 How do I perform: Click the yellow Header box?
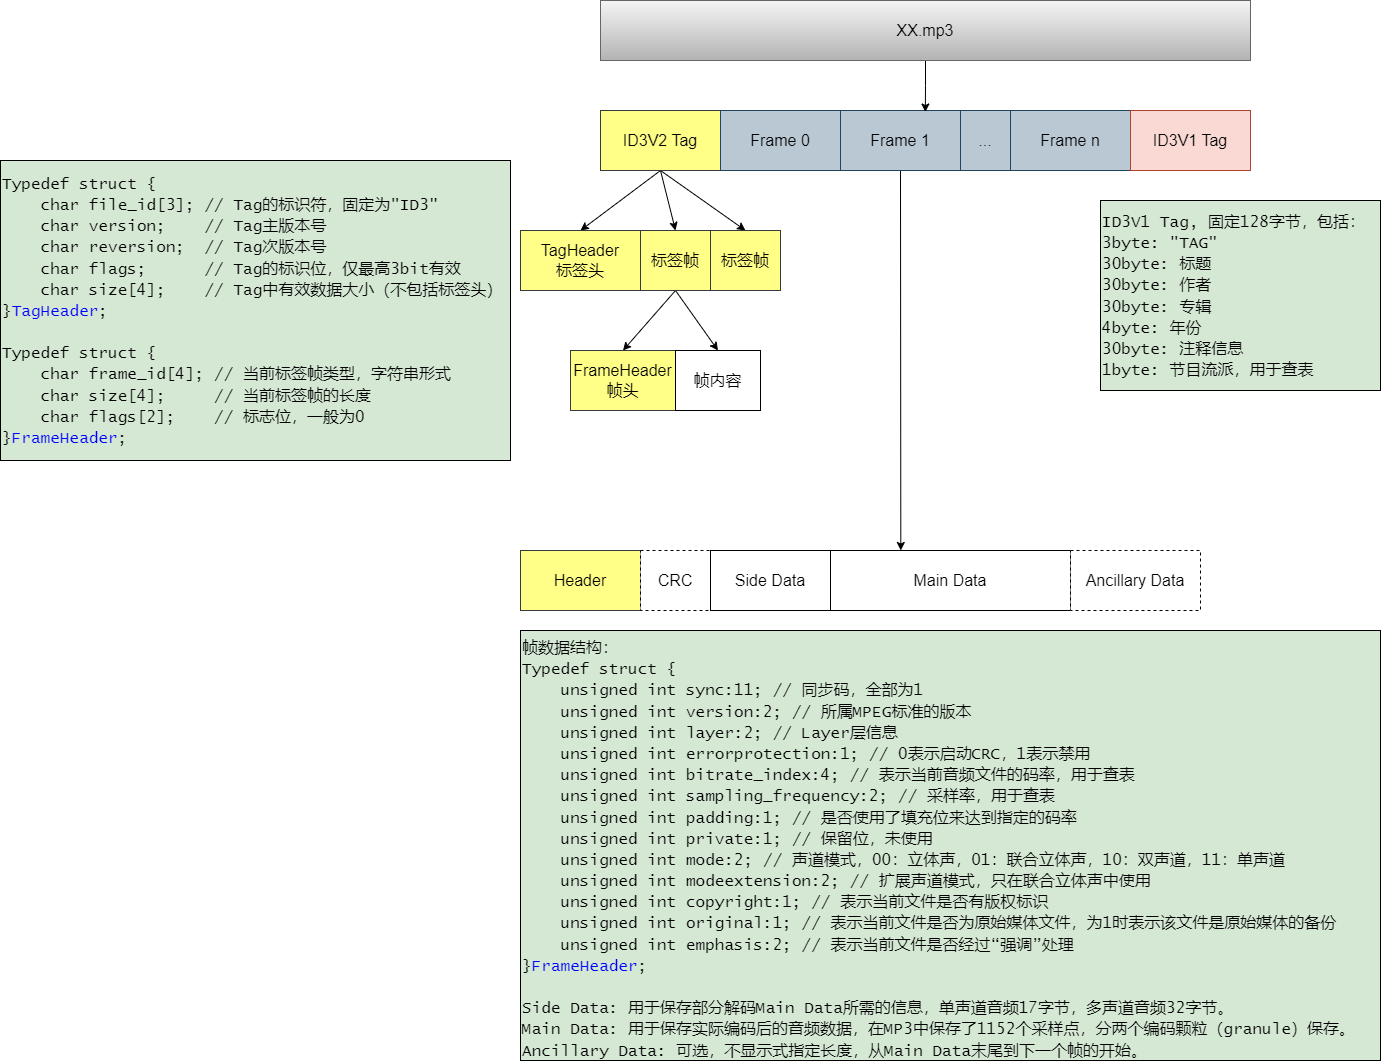point(580,580)
